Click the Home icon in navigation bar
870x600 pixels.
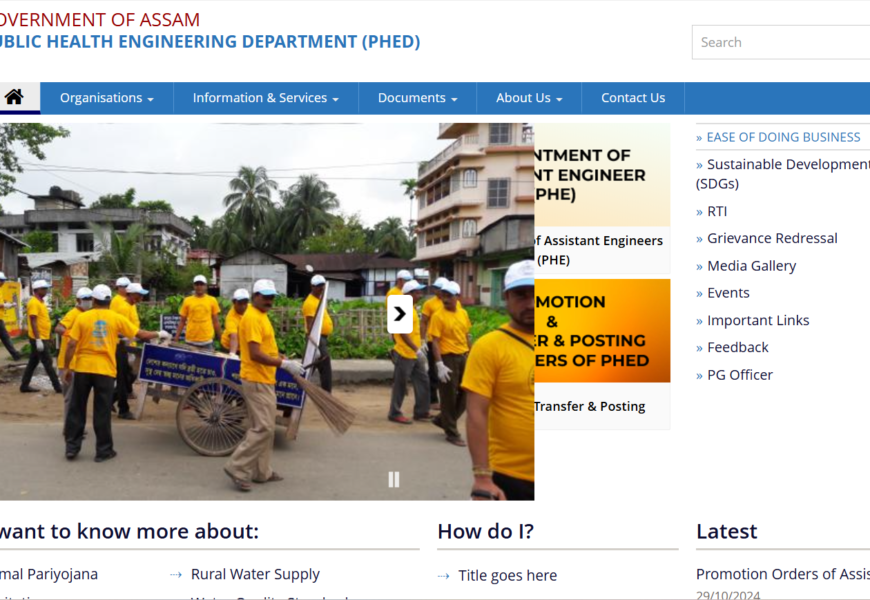pyautogui.click(x=14, y=98)
